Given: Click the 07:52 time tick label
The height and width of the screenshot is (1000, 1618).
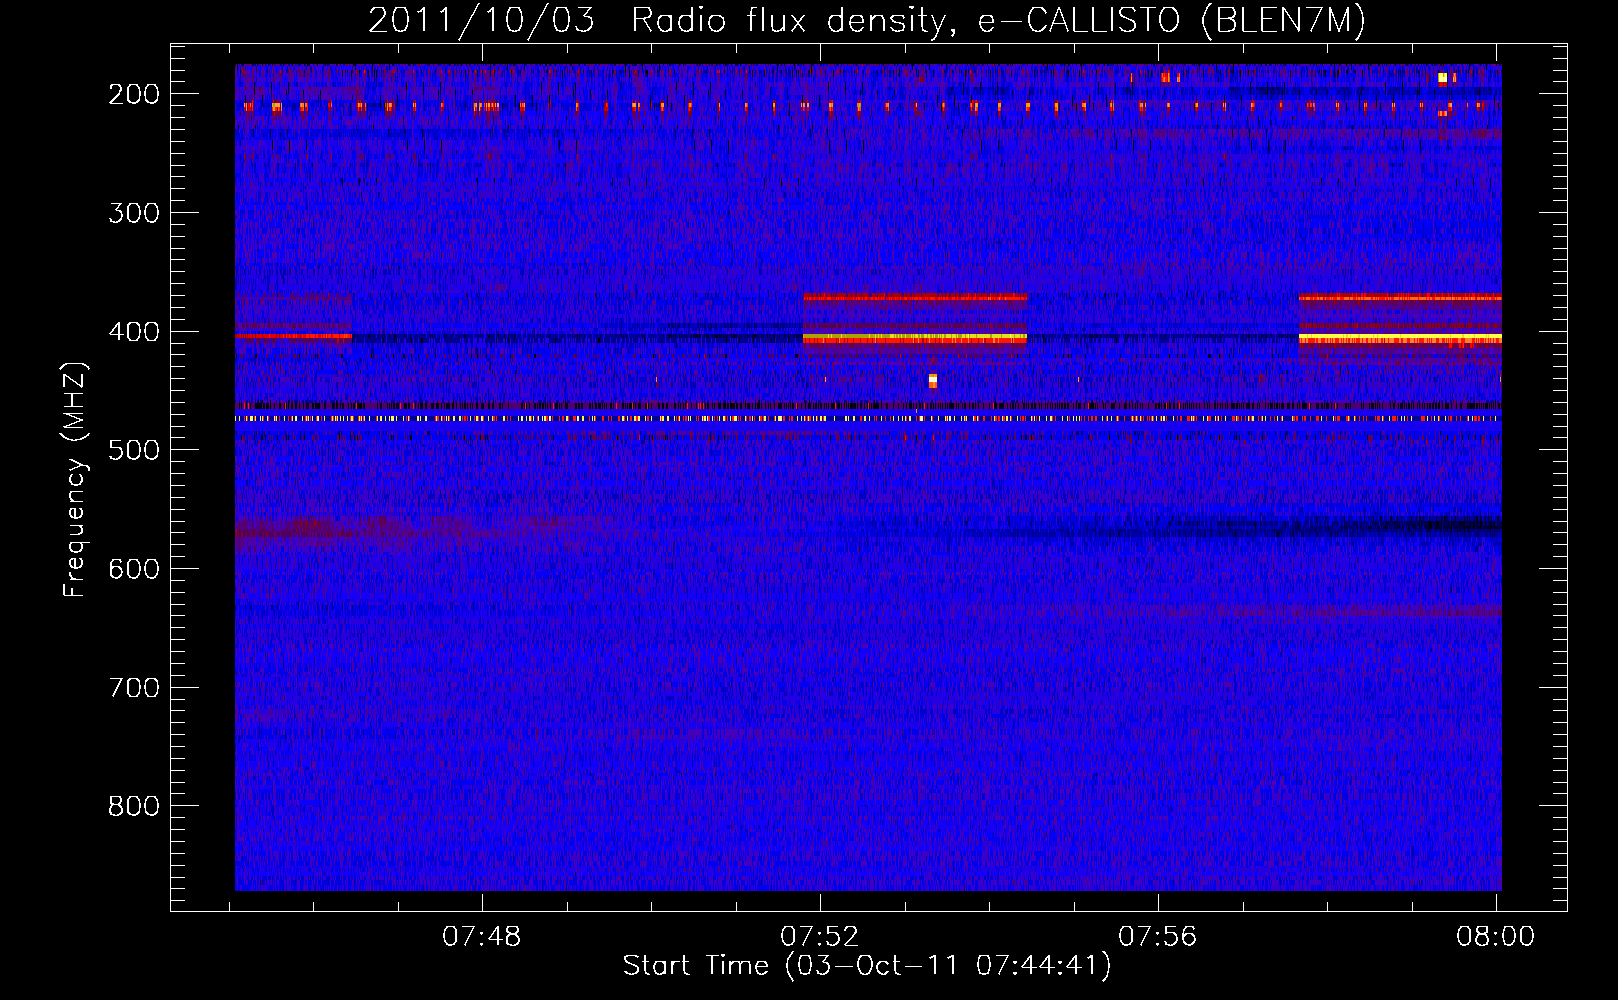Looking at the screenshot, I should click(820, 937).
